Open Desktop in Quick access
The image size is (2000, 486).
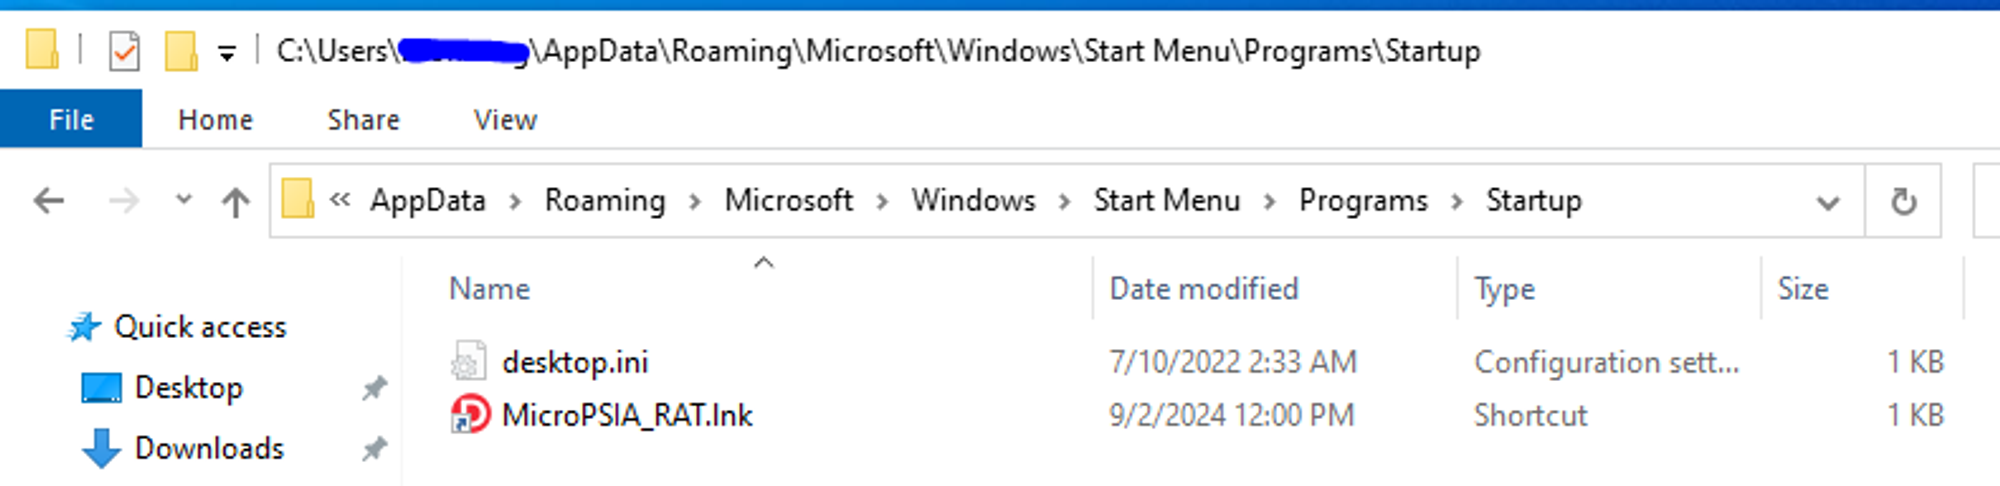[188, 387]
